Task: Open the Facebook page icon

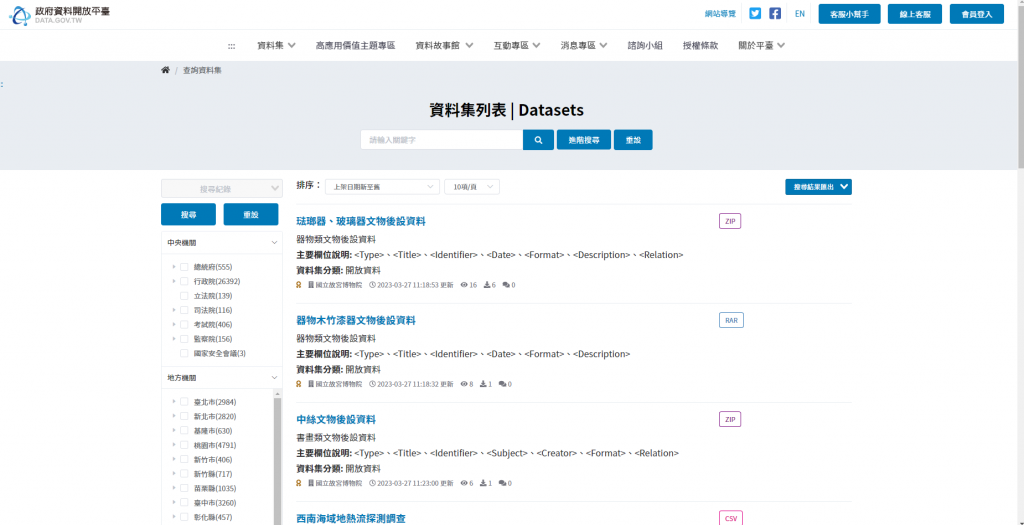Action: click(775, 14)
